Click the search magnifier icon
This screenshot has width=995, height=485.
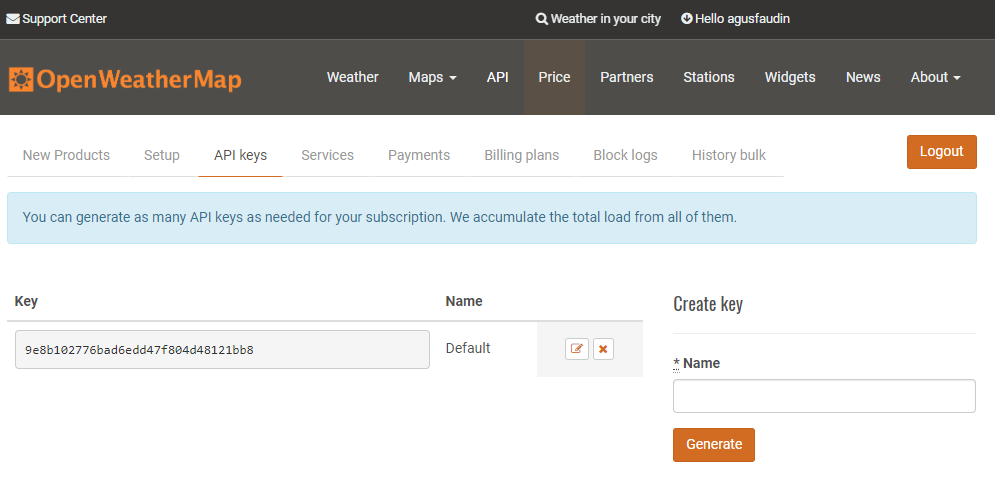pos(541,19)
